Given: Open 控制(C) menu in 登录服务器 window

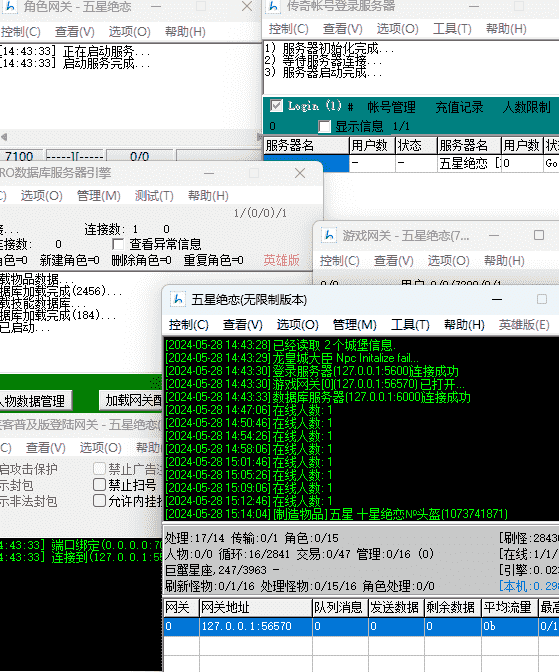Looking at the screenshot, I should 289,29.
